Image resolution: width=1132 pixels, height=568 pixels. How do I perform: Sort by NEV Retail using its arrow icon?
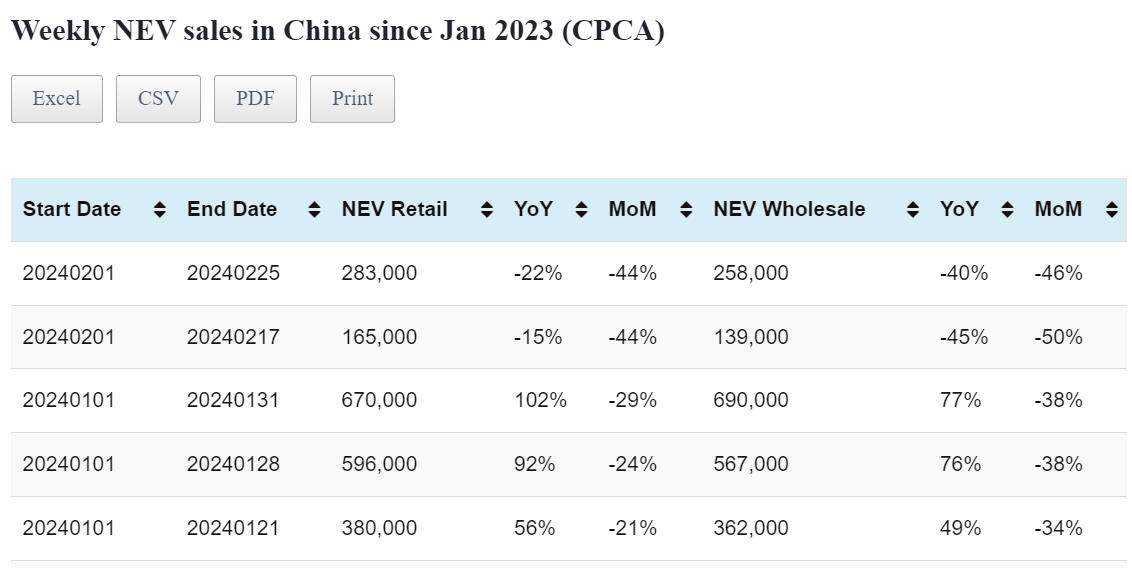point(486,210)
